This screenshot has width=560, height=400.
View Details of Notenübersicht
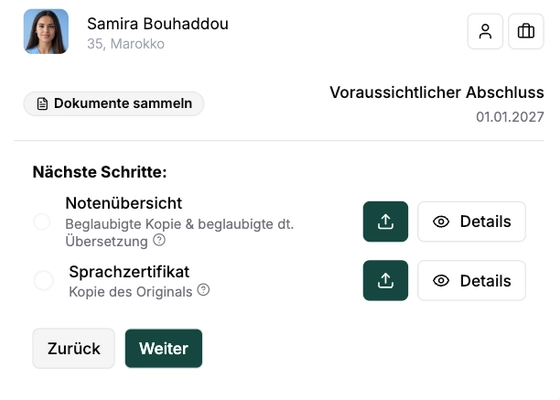(x=471, y=221)
